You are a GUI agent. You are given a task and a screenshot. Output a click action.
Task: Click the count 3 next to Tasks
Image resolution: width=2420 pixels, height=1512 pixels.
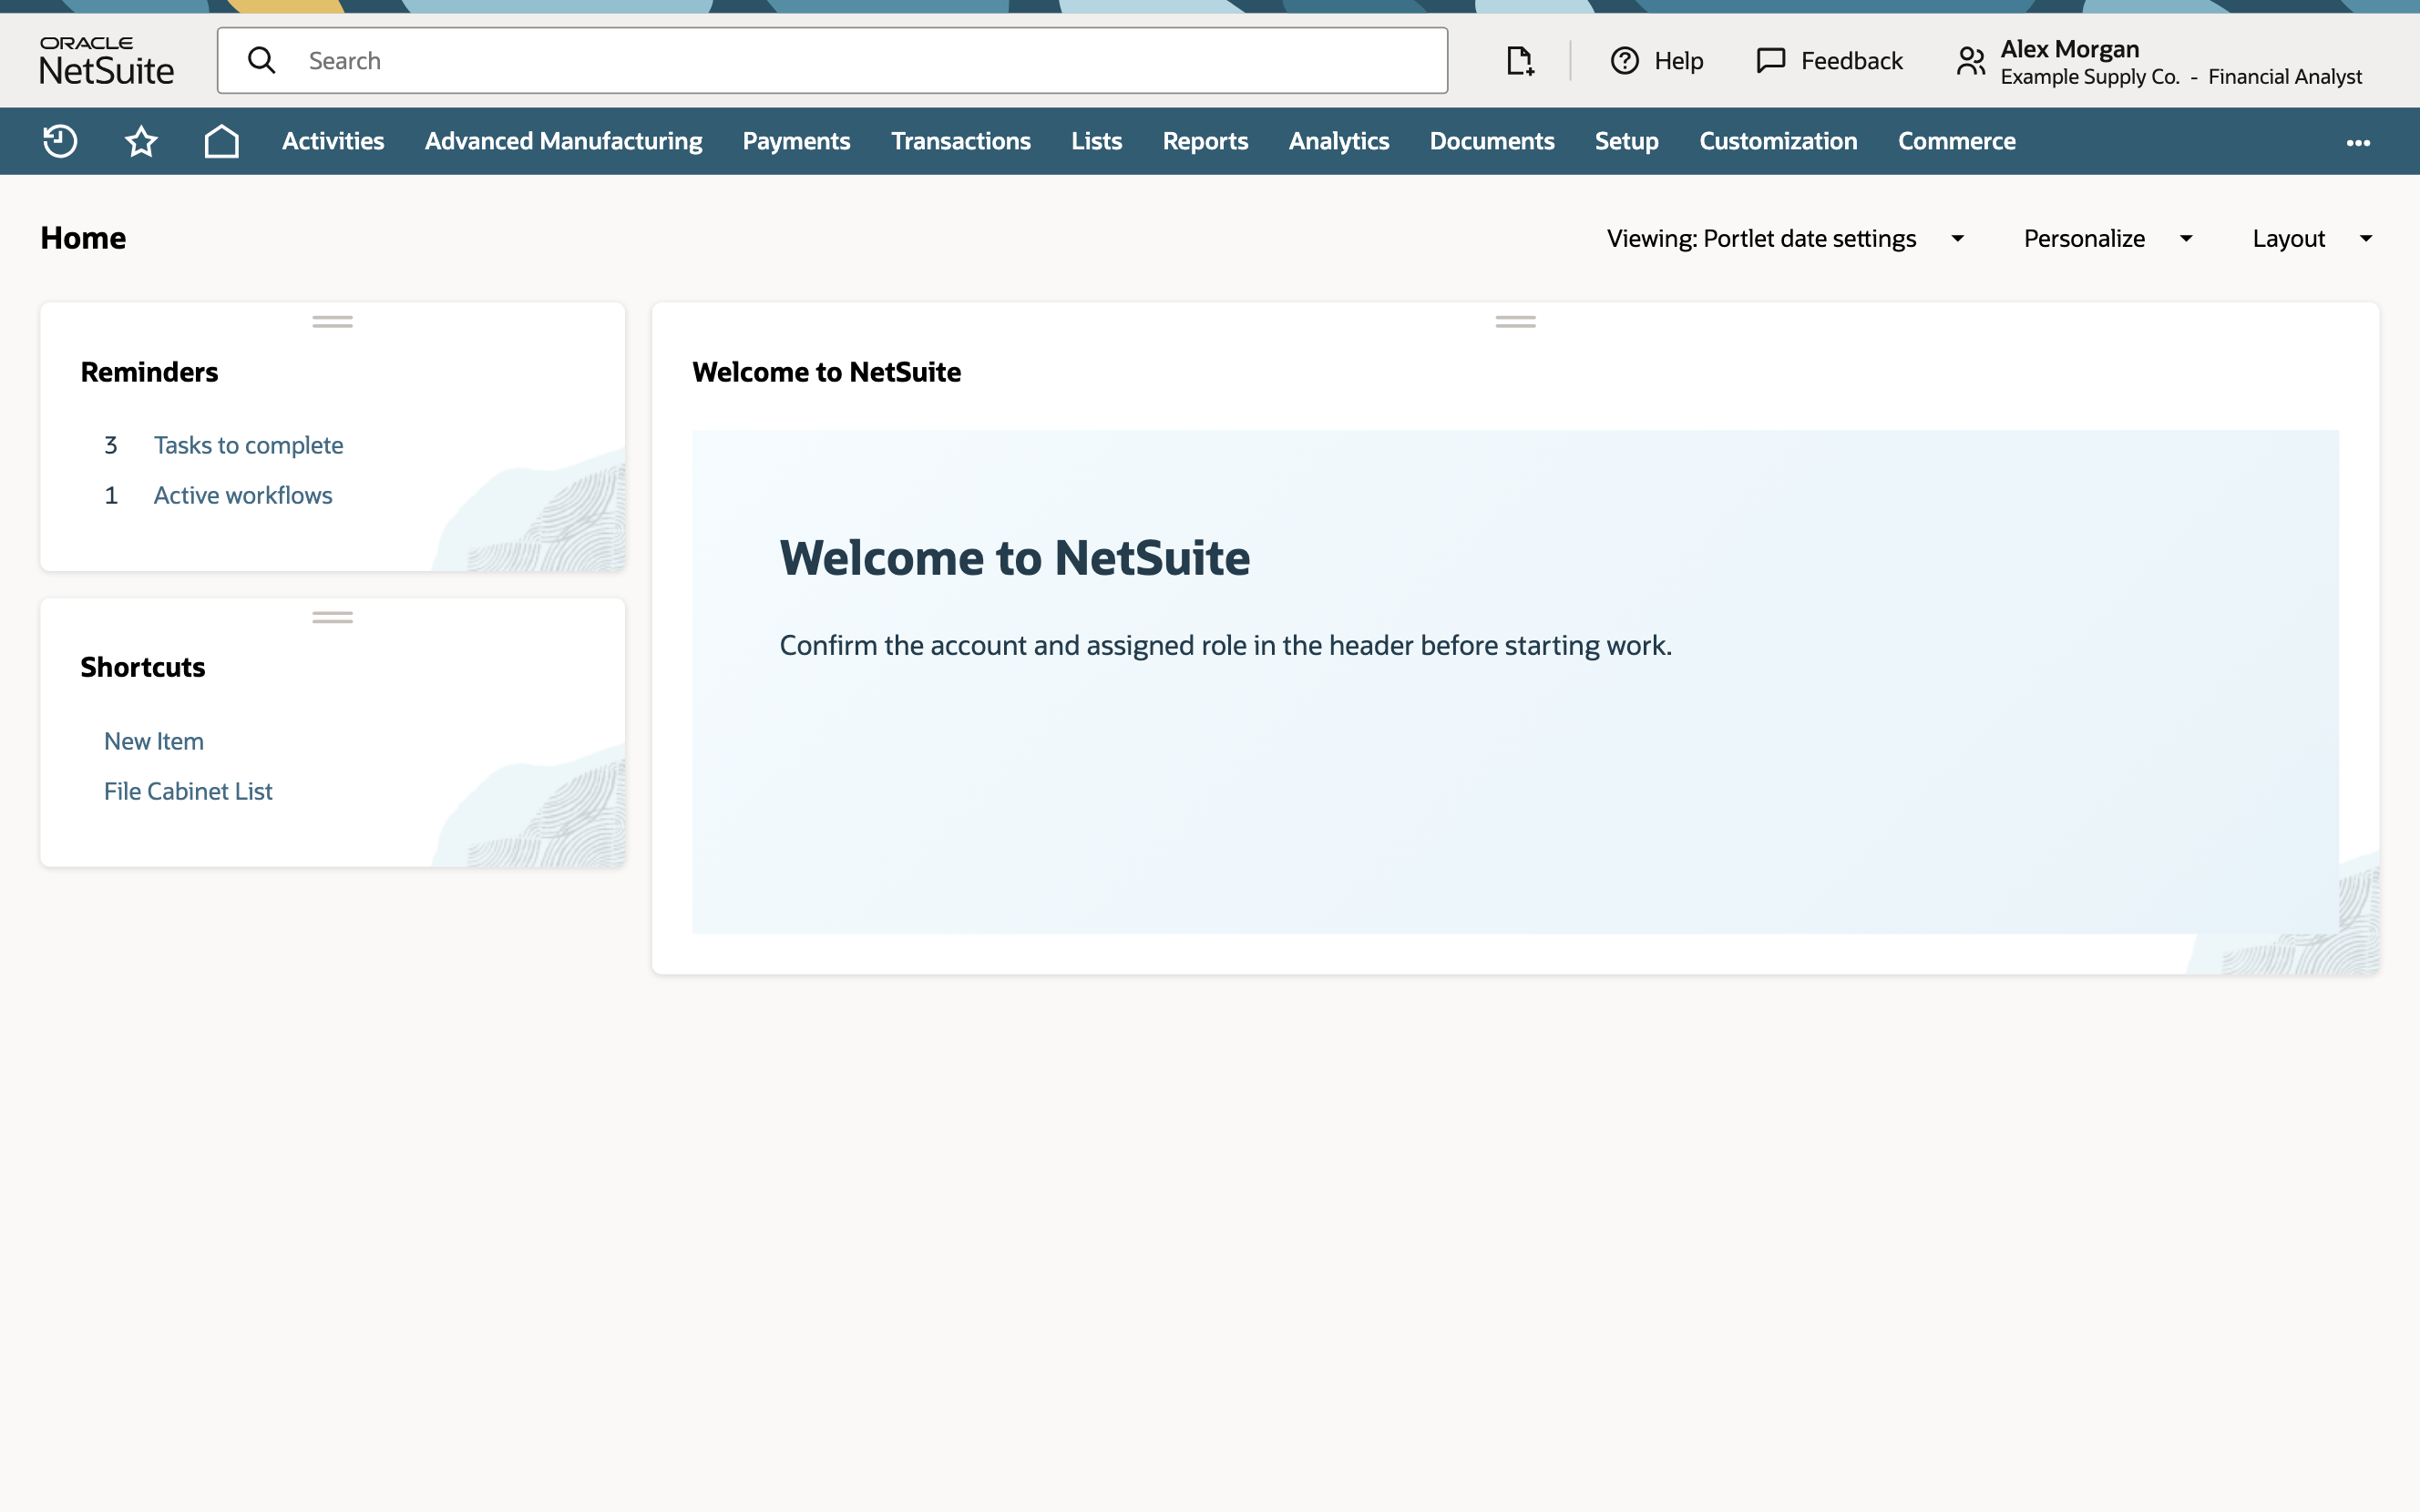111,445
